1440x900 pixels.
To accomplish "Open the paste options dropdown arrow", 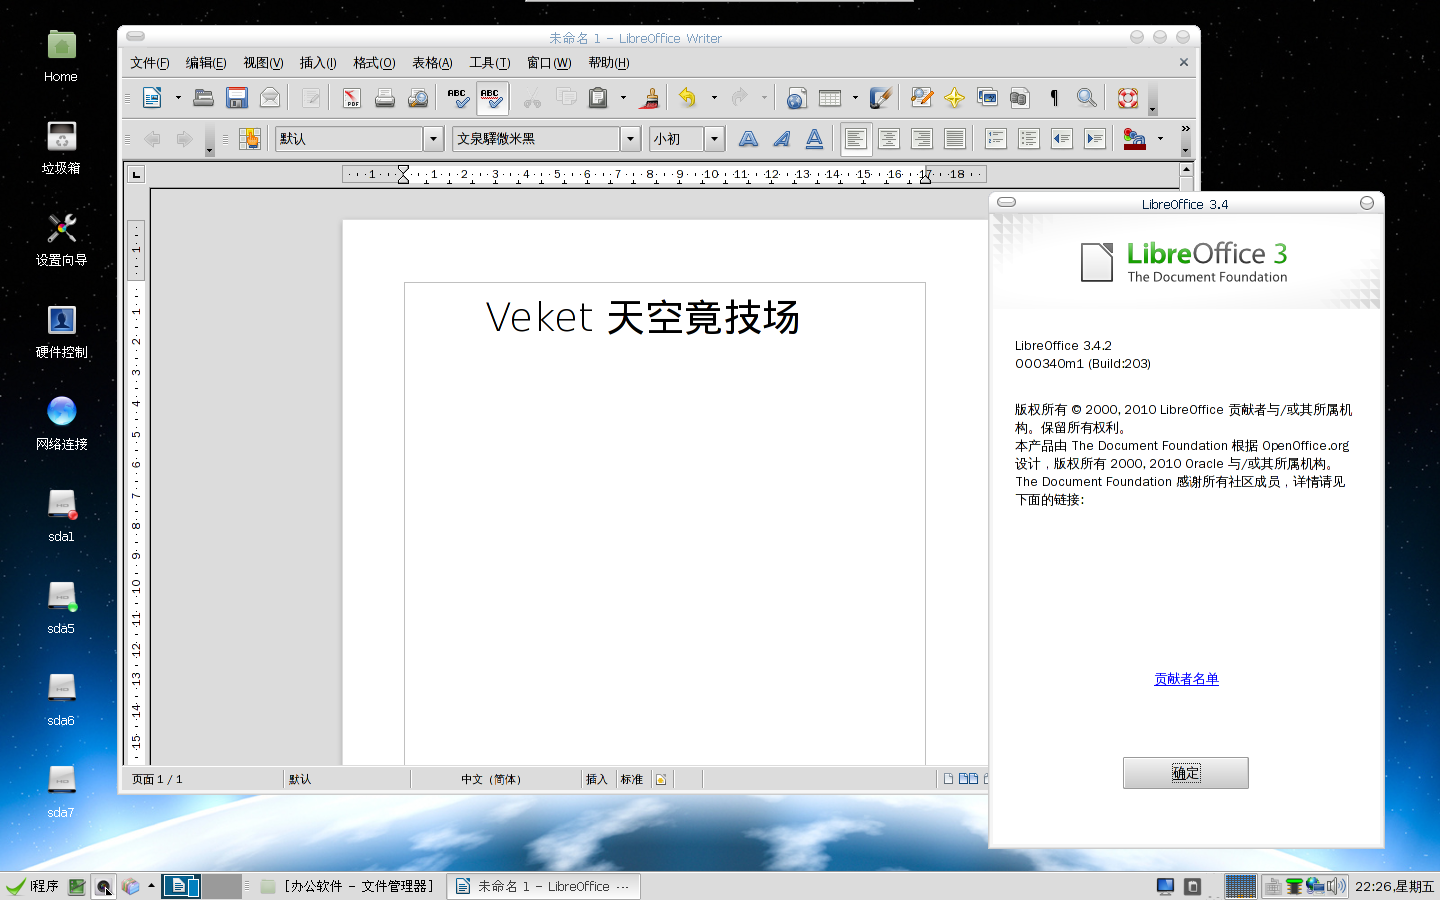I will pyautogui.click(x=623, y=98).
